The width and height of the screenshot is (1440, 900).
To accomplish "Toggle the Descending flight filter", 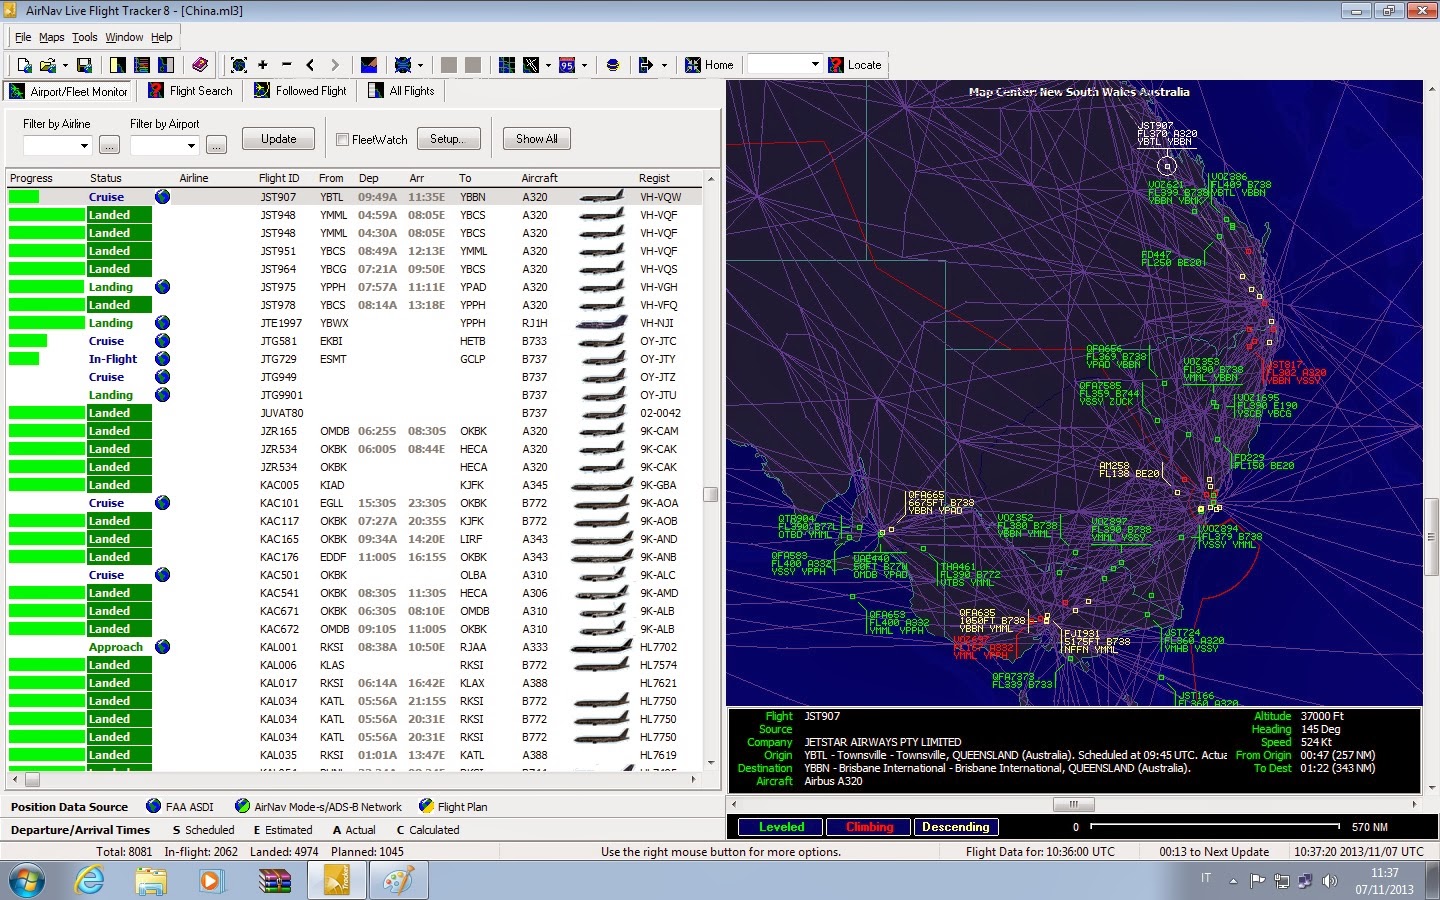I will [955, 827].
